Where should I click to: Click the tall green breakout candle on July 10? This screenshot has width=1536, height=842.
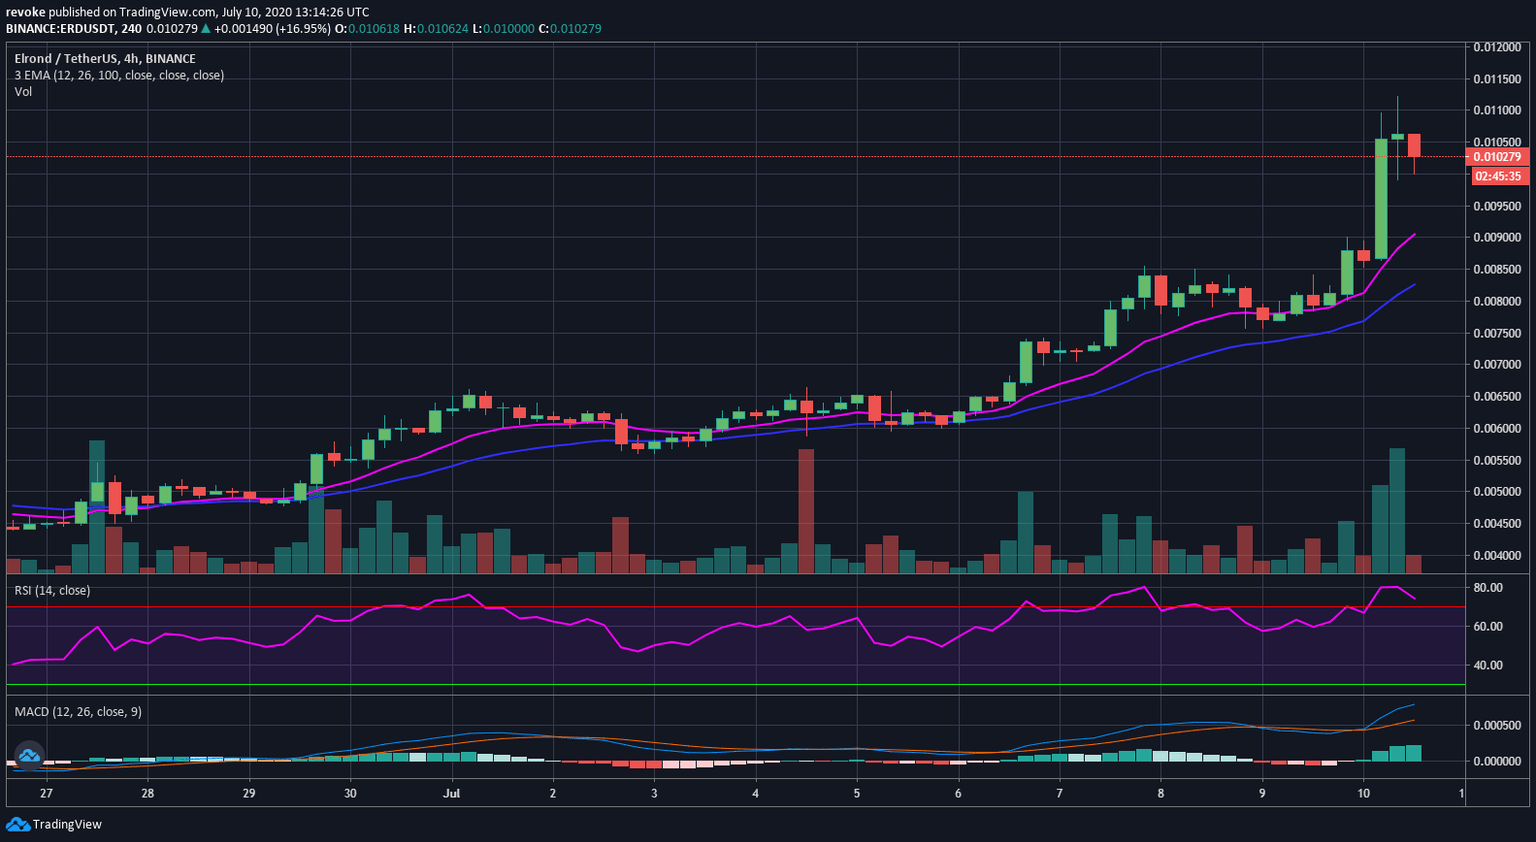1381,199
